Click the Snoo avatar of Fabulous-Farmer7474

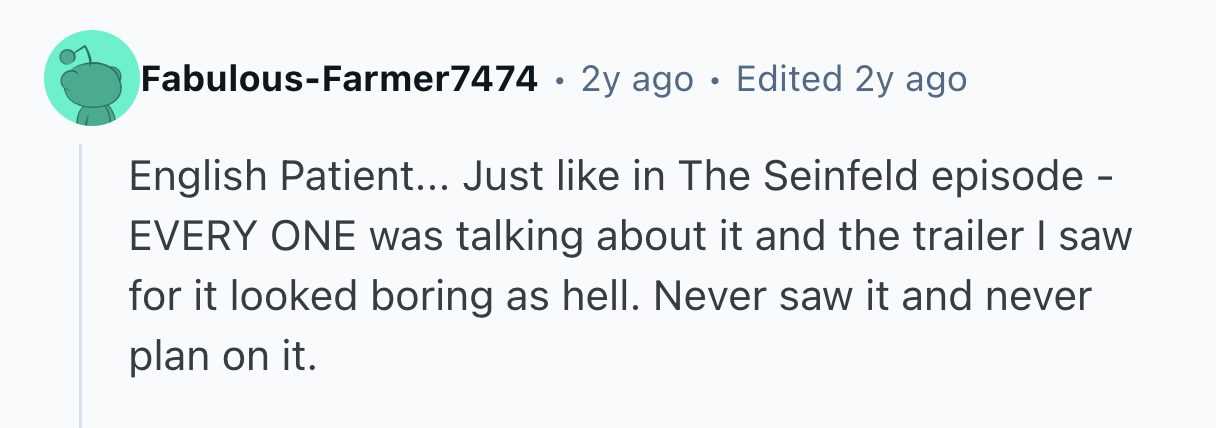[90, 79]
